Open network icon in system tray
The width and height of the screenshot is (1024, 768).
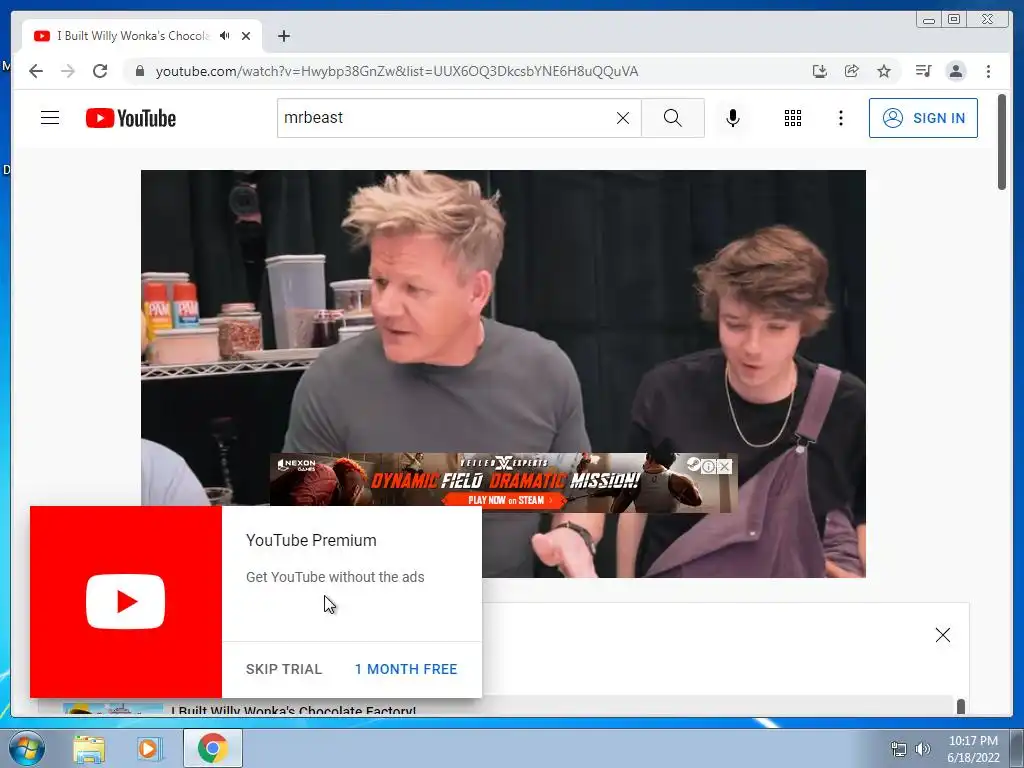tap(899, 749)
